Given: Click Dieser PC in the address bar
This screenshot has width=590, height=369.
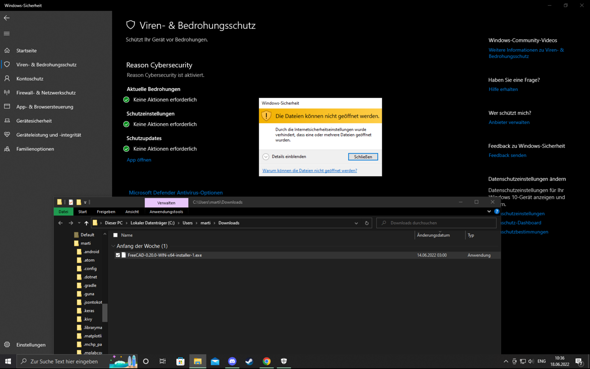Looking at the screenshot, I should click(114, 223).
